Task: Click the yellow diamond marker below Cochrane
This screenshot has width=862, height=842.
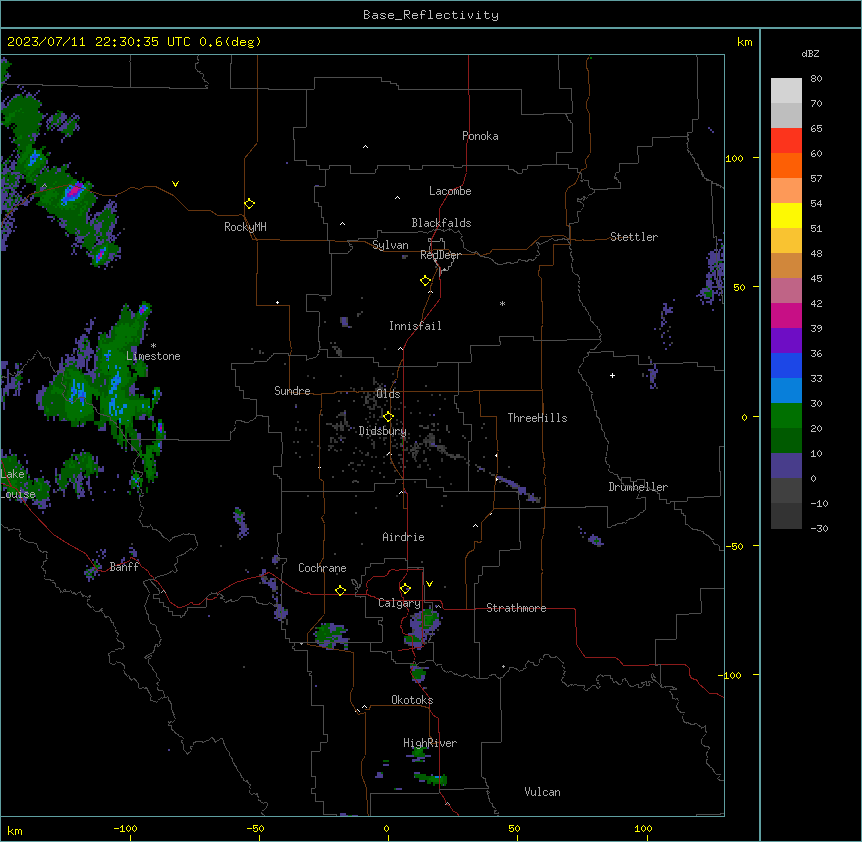Action: tap(340, 590)
